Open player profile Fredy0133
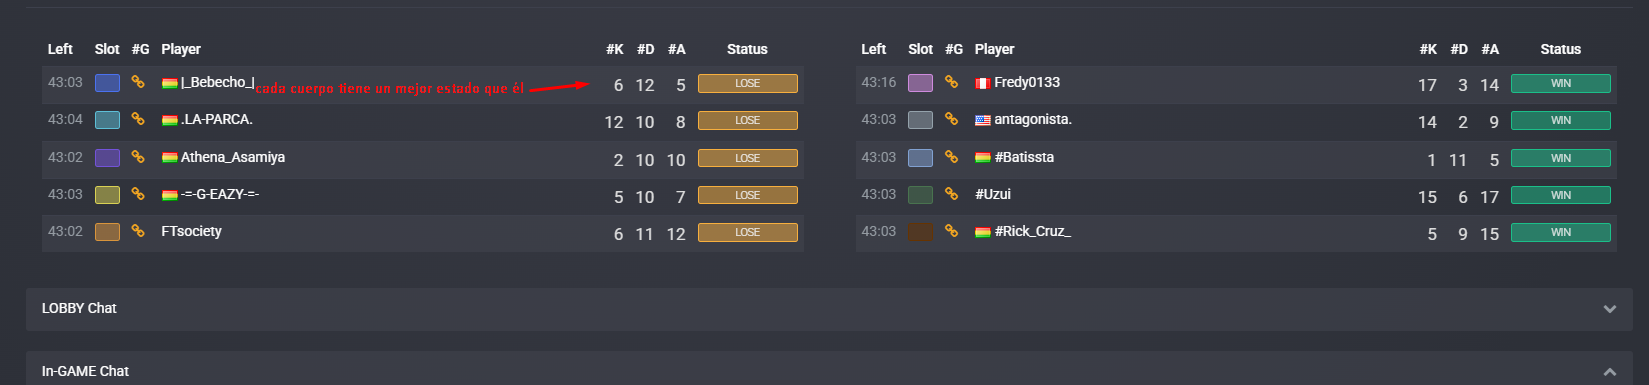Image resolution: width=1649 pixels, height=385 pixels. (x=1027, y=82)
